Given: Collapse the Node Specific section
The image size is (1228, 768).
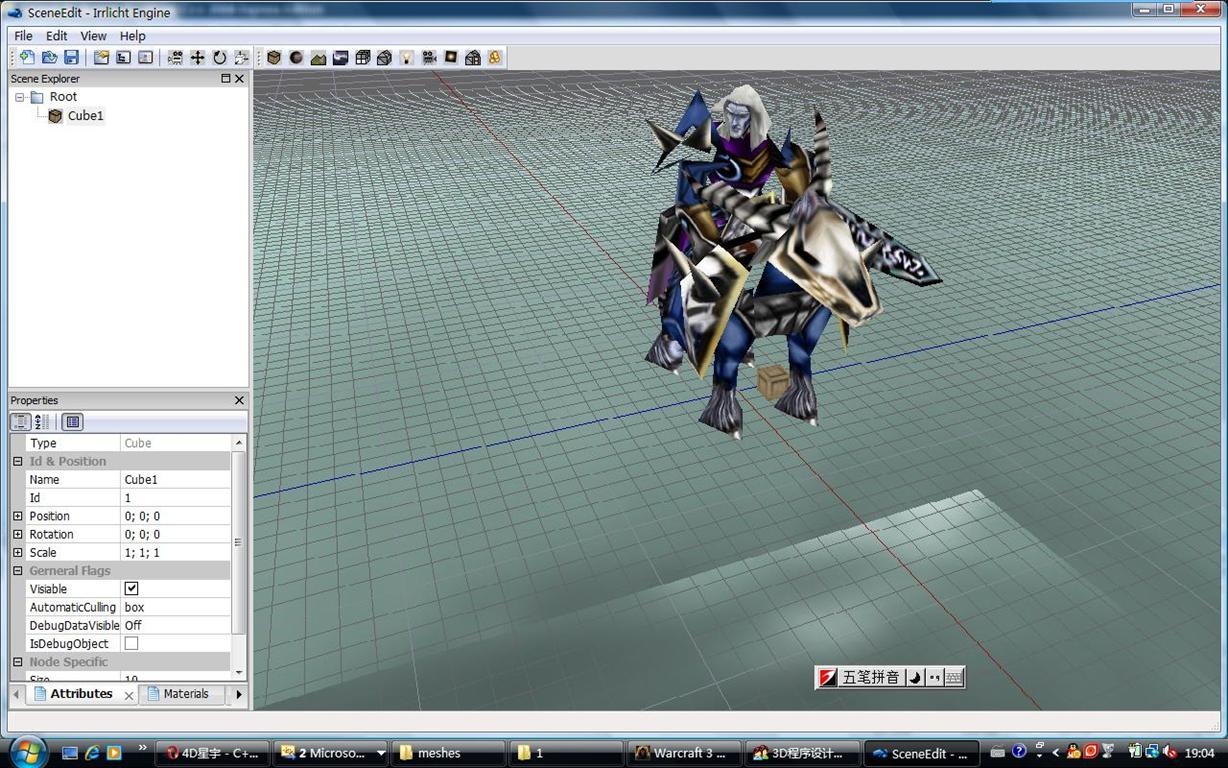Looking at the screenshot, I should tap(18, 662).
